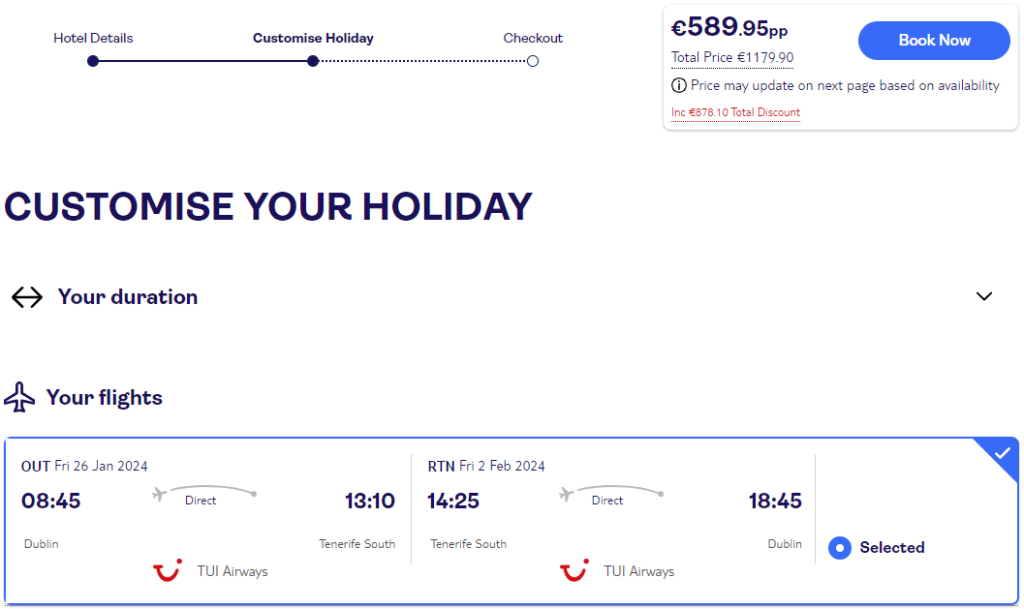
Task: Click the airplane icon beside Your flights
Action: (20, 397)
